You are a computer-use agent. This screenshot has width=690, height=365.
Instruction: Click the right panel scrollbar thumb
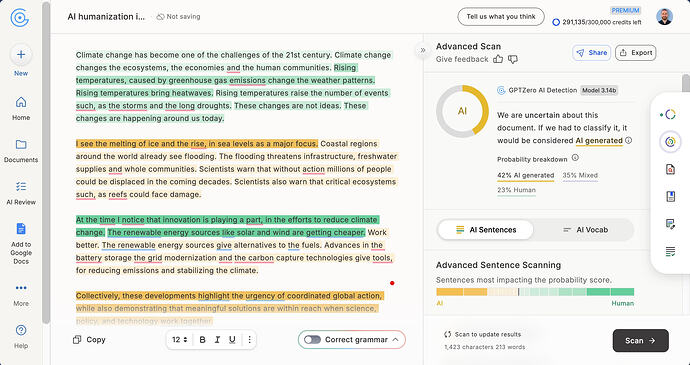point(686,84)
